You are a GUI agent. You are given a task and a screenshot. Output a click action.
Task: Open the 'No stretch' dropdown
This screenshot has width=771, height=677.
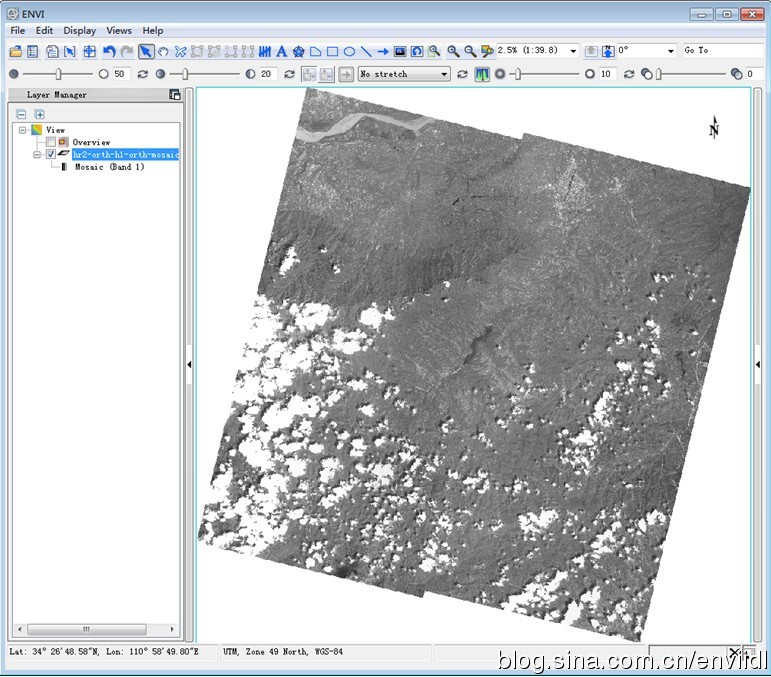tap(444, 74)
